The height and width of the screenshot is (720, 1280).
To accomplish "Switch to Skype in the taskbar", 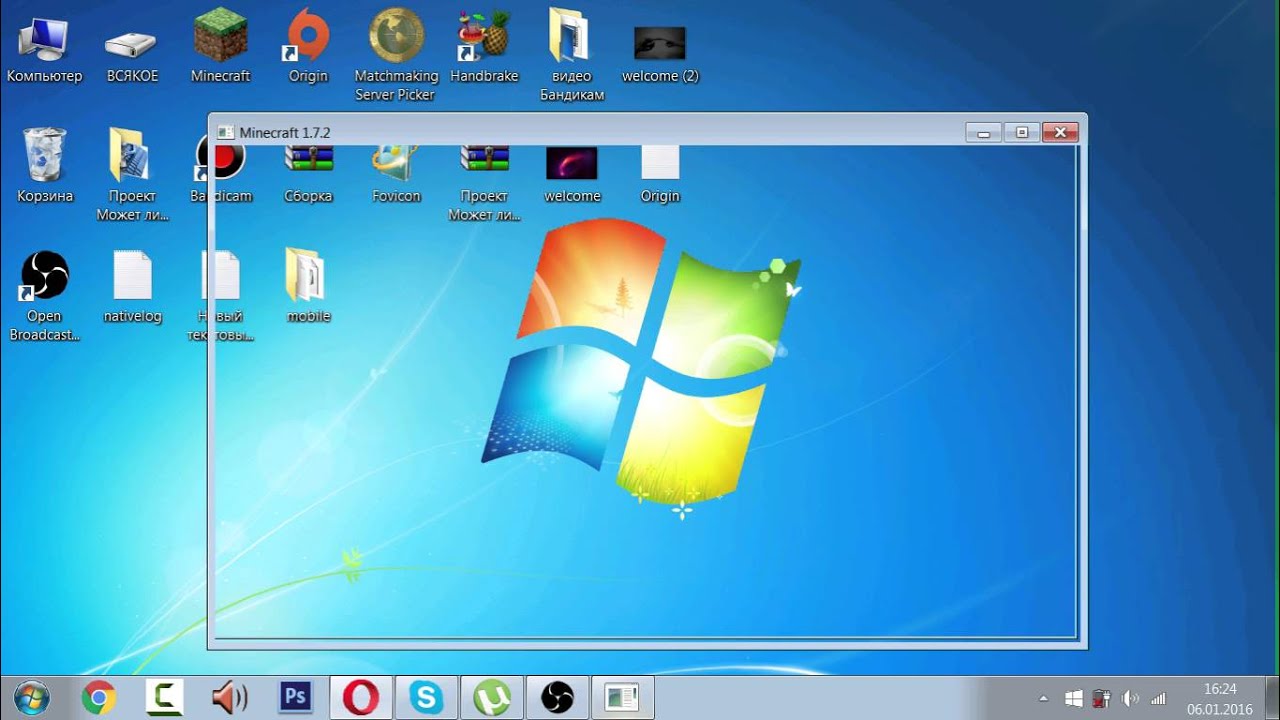I will 427,697.
